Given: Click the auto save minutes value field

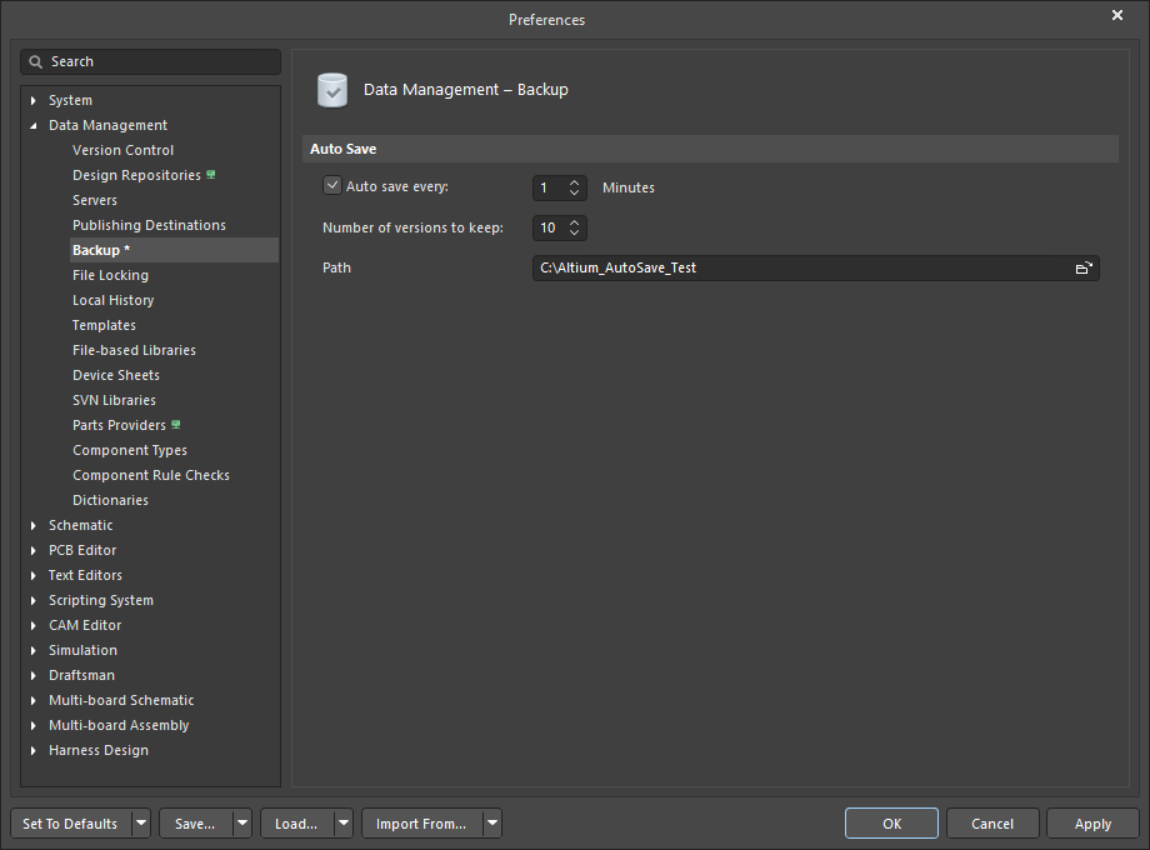Looking at the screenshot, I should tap(550, 188).
